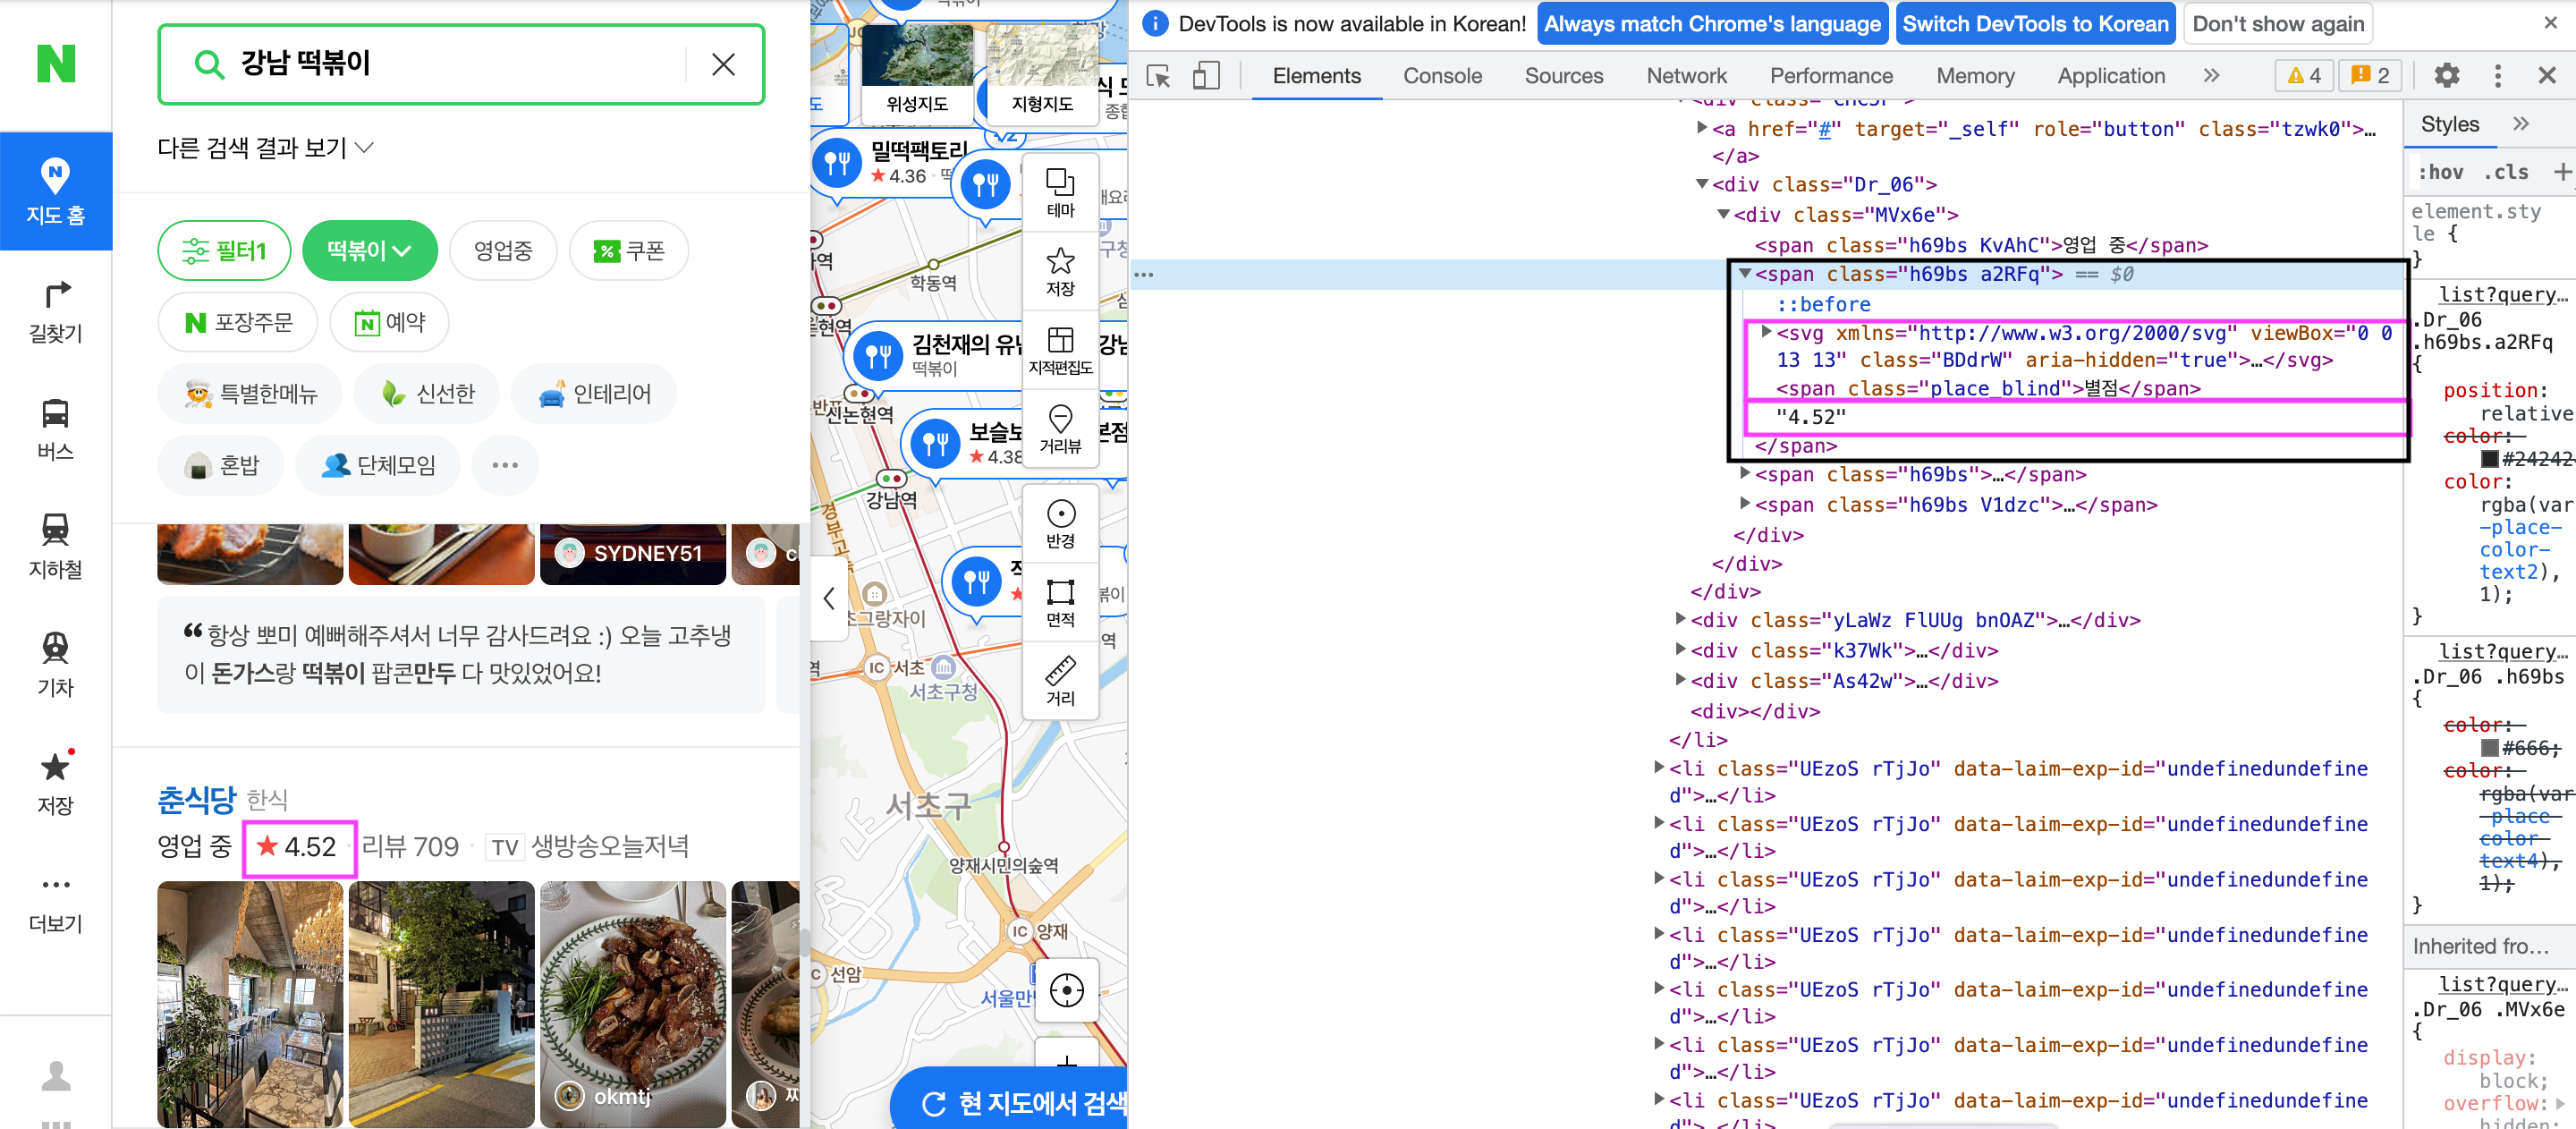Open the 춘식당 interior photo thumbnail
Image resolution: width=2576 pixels, height=1129 pixels.
[250, 1004]
